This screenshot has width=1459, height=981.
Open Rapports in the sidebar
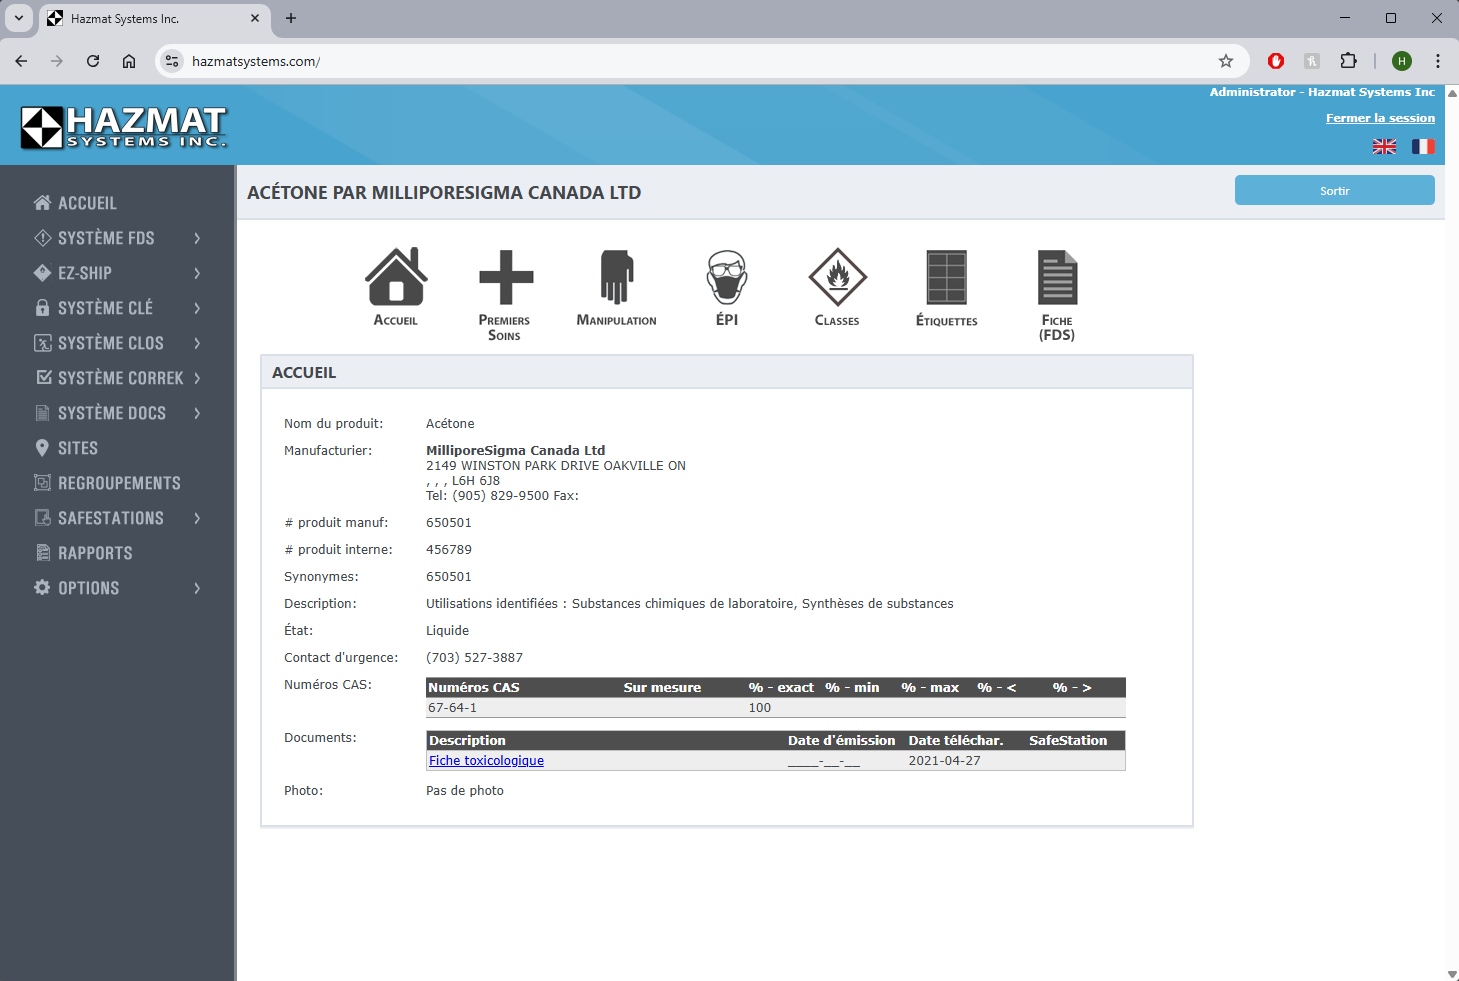click(x=95, y=553)
